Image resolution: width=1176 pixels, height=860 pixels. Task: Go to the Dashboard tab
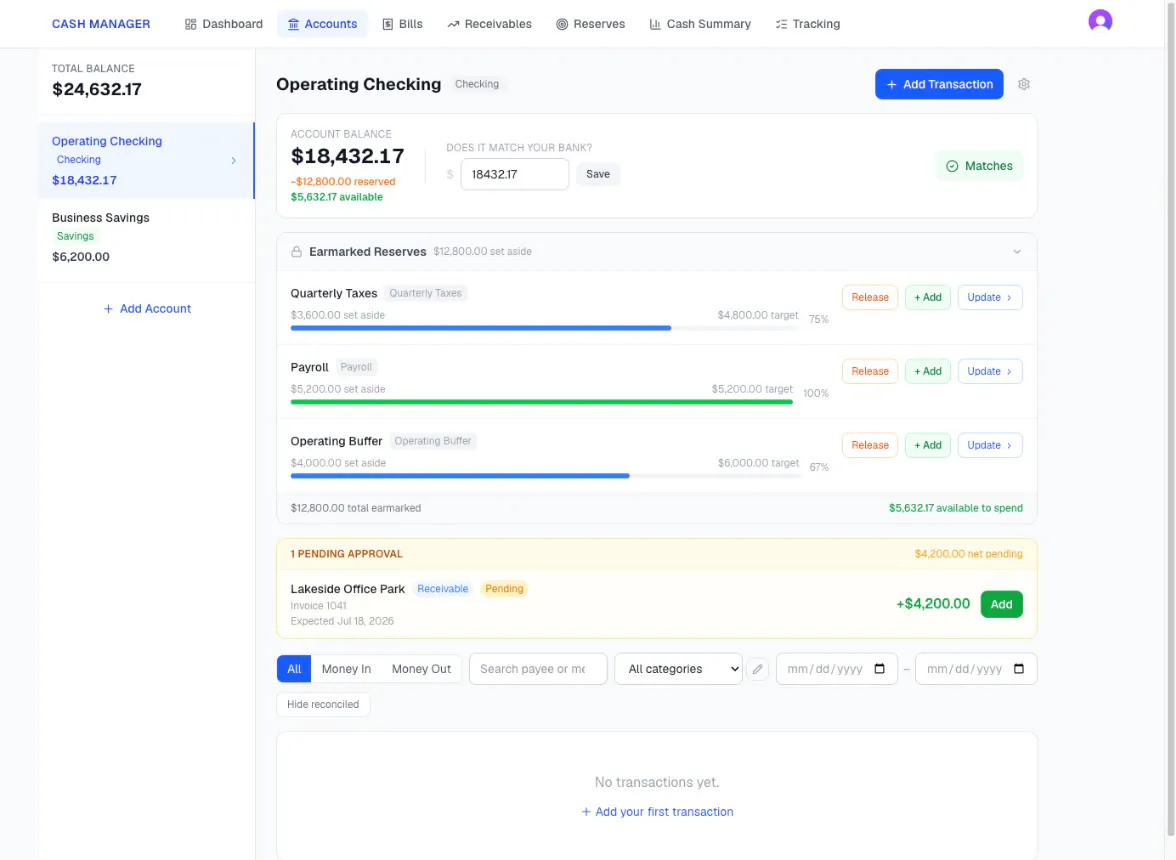224,24
